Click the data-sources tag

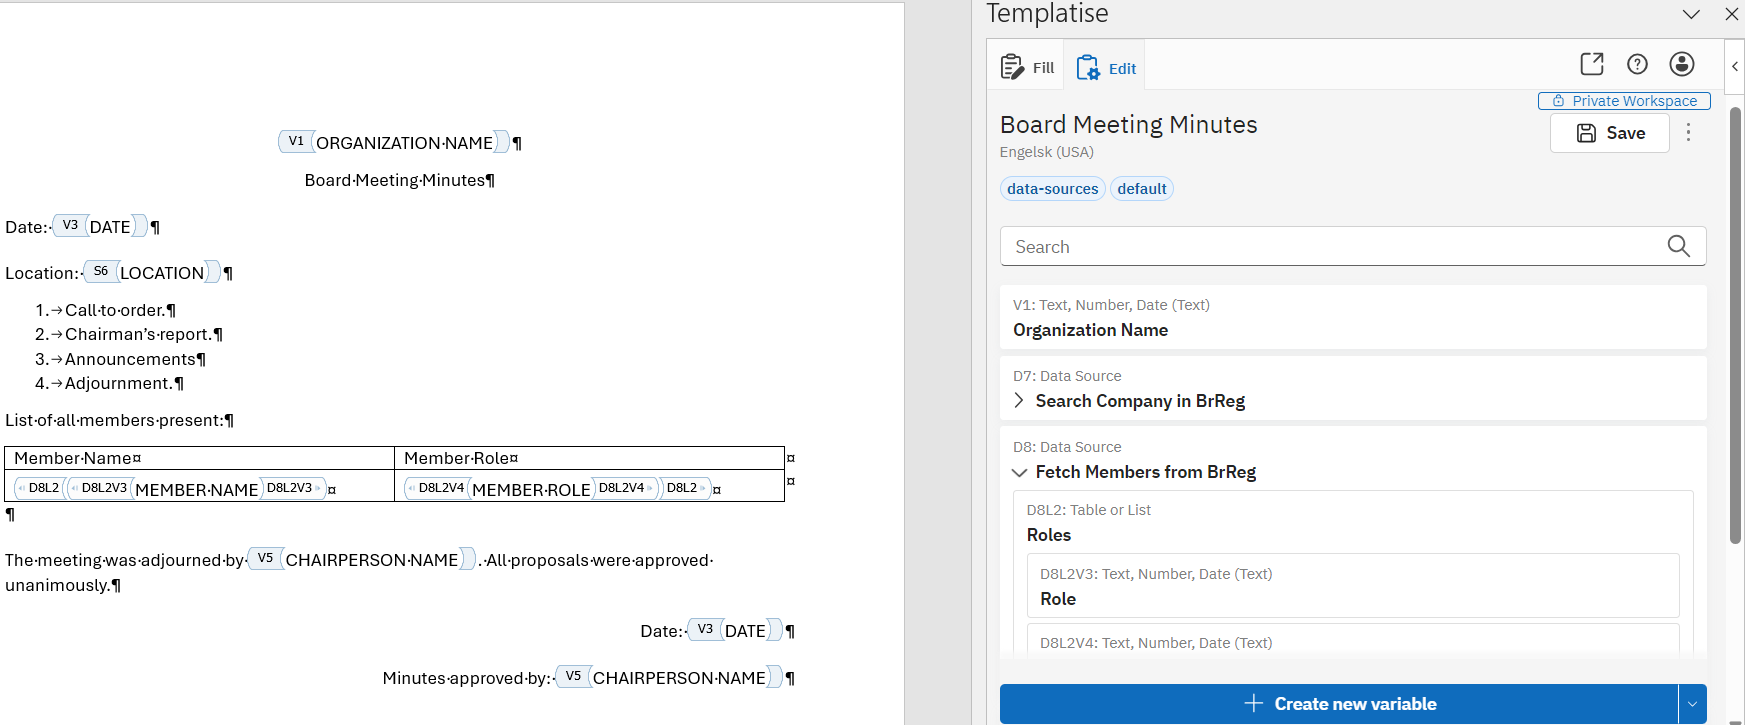[1053, 189]
